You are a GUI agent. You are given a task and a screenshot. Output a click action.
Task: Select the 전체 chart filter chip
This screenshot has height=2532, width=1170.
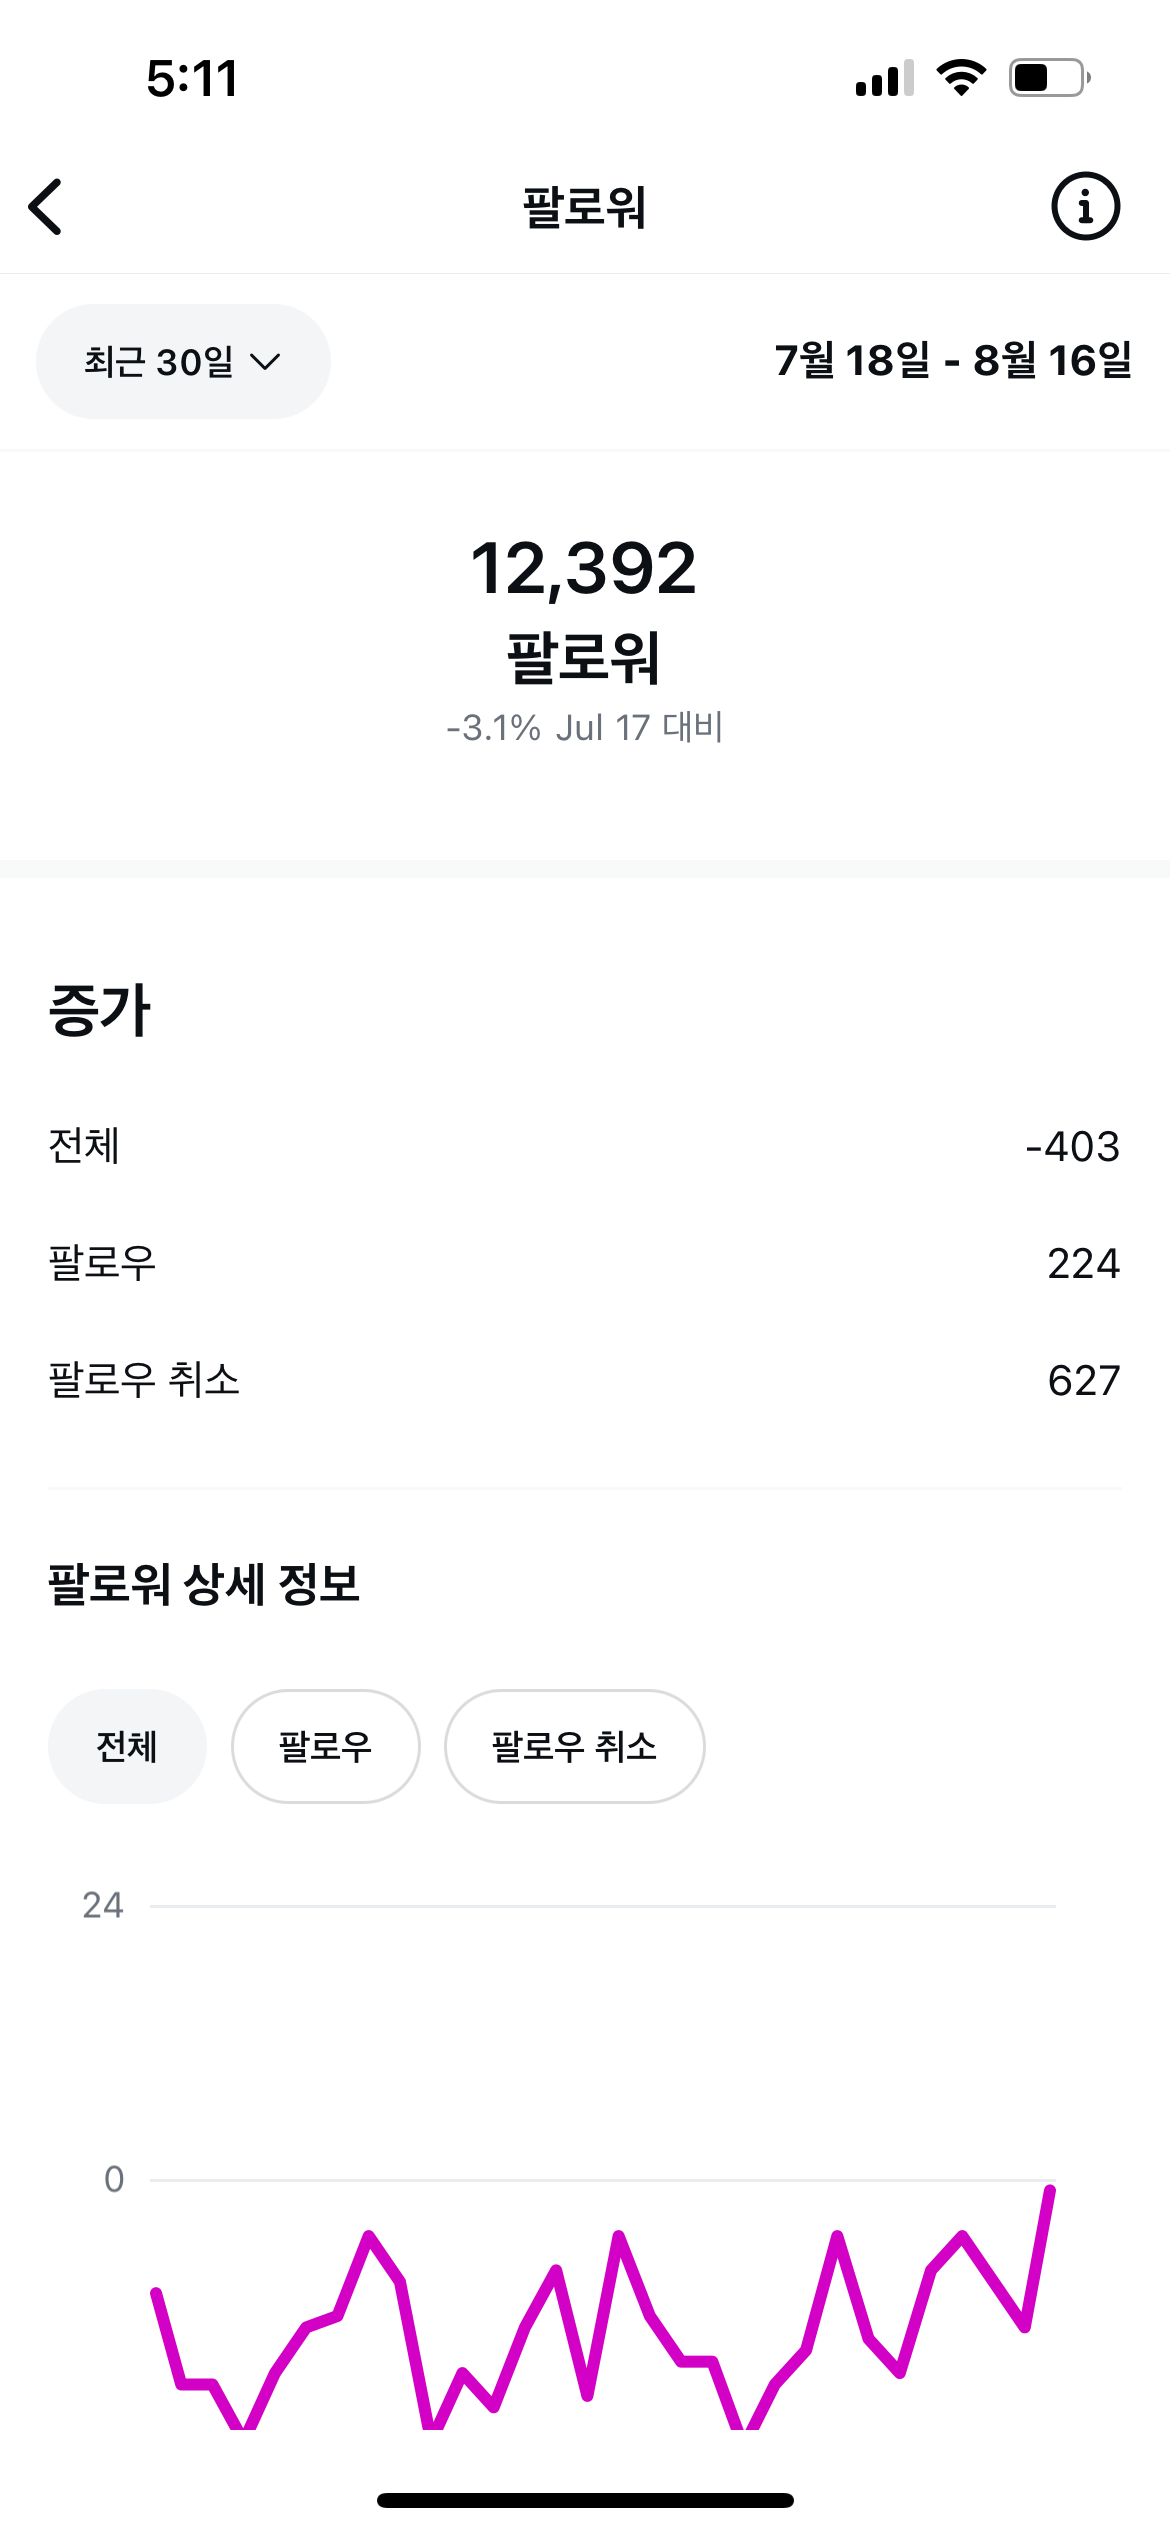point(127,1746)
